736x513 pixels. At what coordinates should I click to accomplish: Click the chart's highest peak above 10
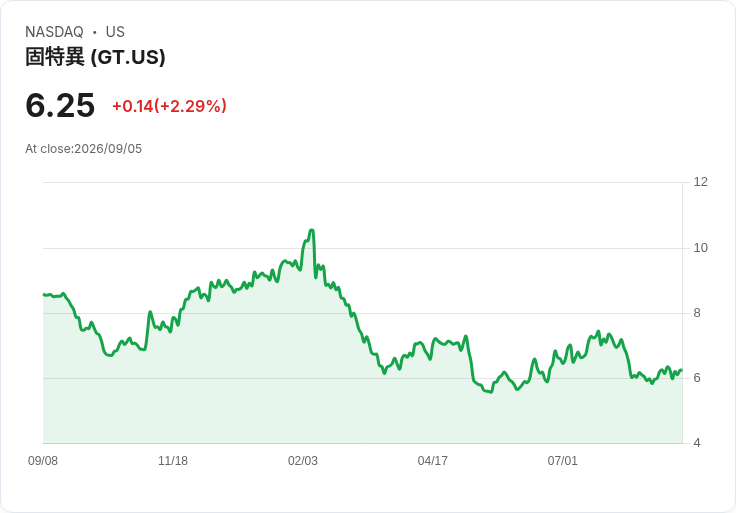click(x=311, y=230)
